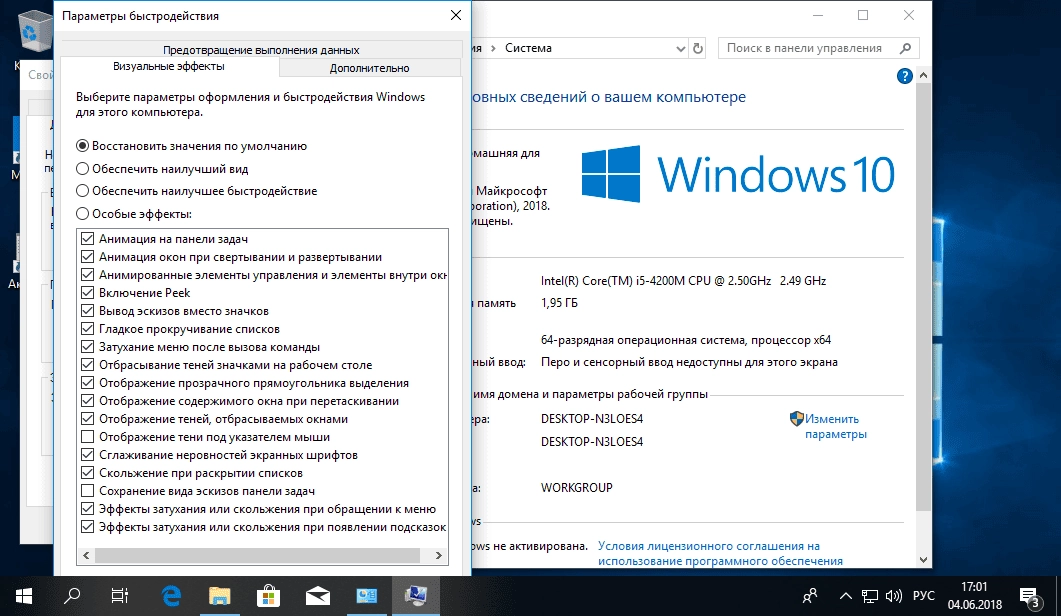The image size is (1061, 616).
Task: Open Control Panel help question icon
Action: [x=905, y=76]
